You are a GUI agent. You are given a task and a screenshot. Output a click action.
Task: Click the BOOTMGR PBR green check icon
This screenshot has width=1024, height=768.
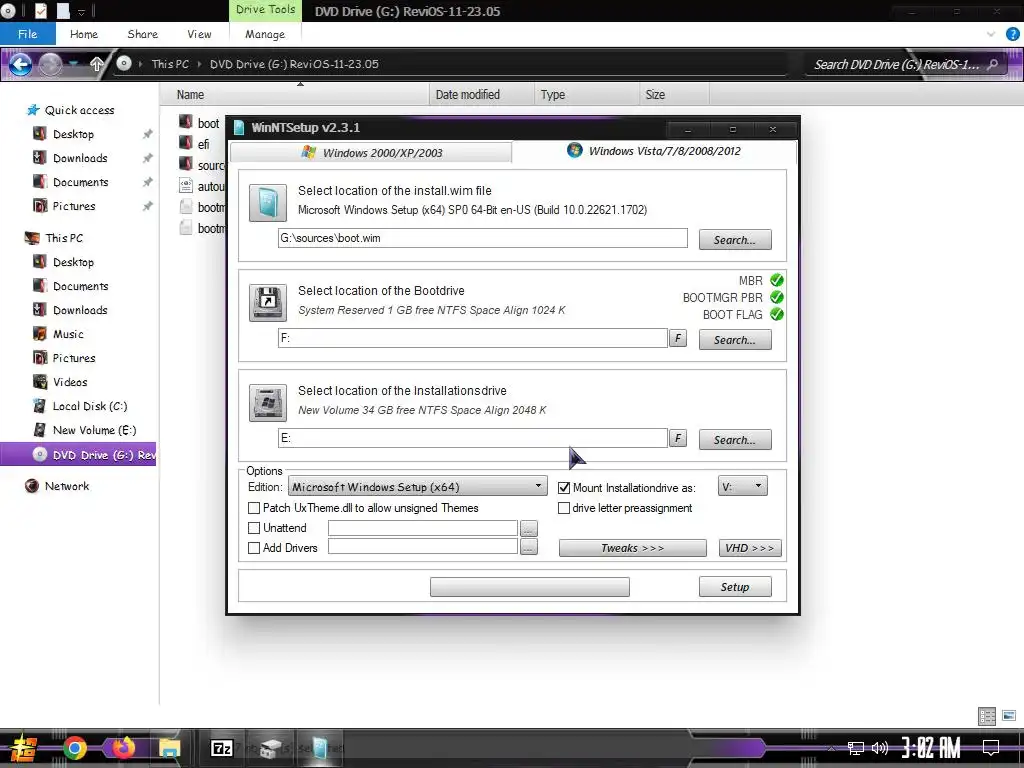pos(776,297)
